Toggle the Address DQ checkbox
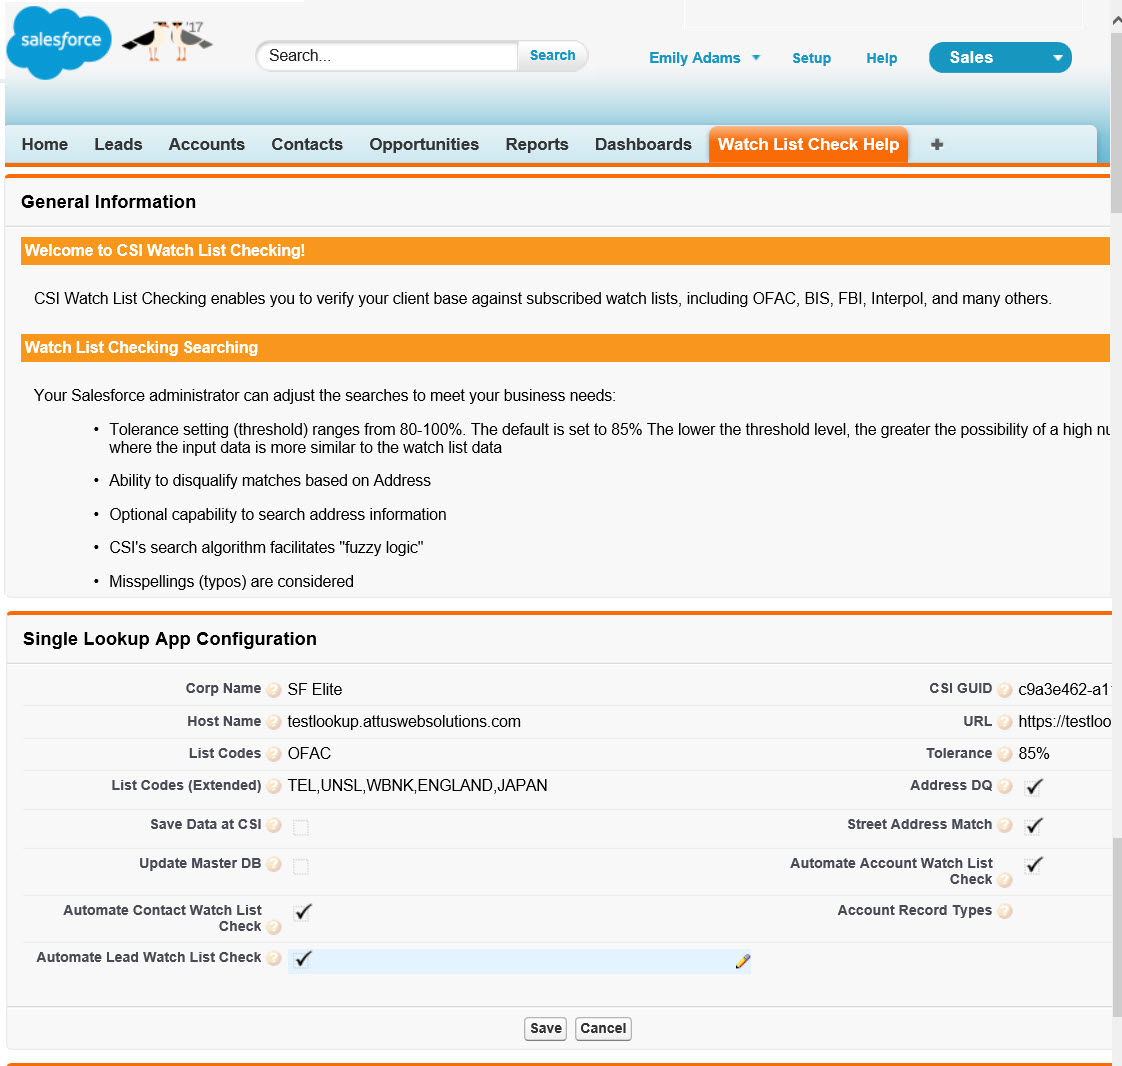Screen dimensions: 1122x1066 tap(1034, 787)
